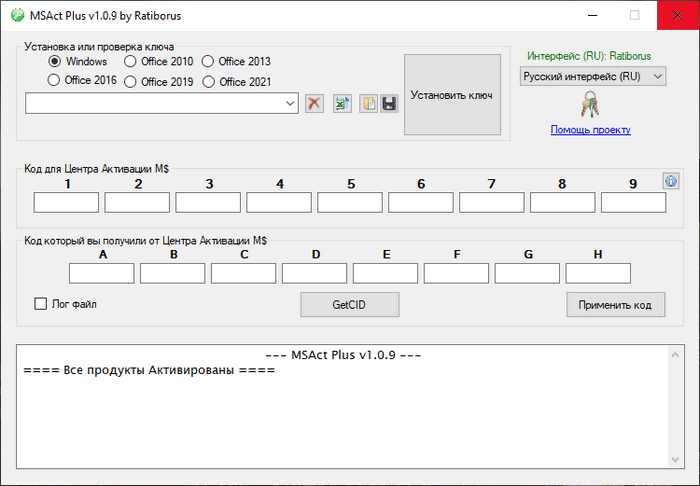The image size is (700, 486).
Task: Open the product key combo box dropdown
Action: pyautogui.click(x=290, y=104)
